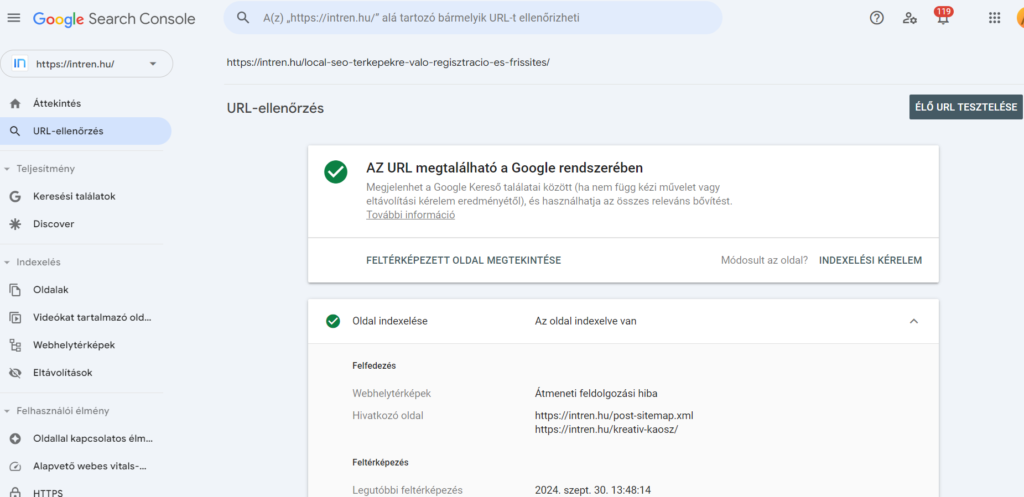The height and width of the screenshot is (497, 1024).
Task: Open the Google apps grid
Action: tap(995, 18)
